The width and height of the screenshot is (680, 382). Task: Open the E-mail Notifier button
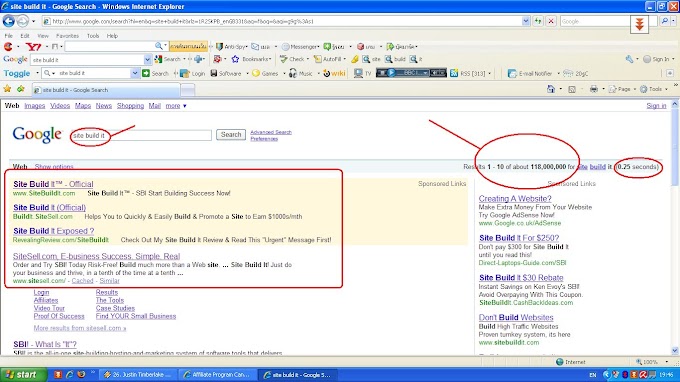click(530, 73)
